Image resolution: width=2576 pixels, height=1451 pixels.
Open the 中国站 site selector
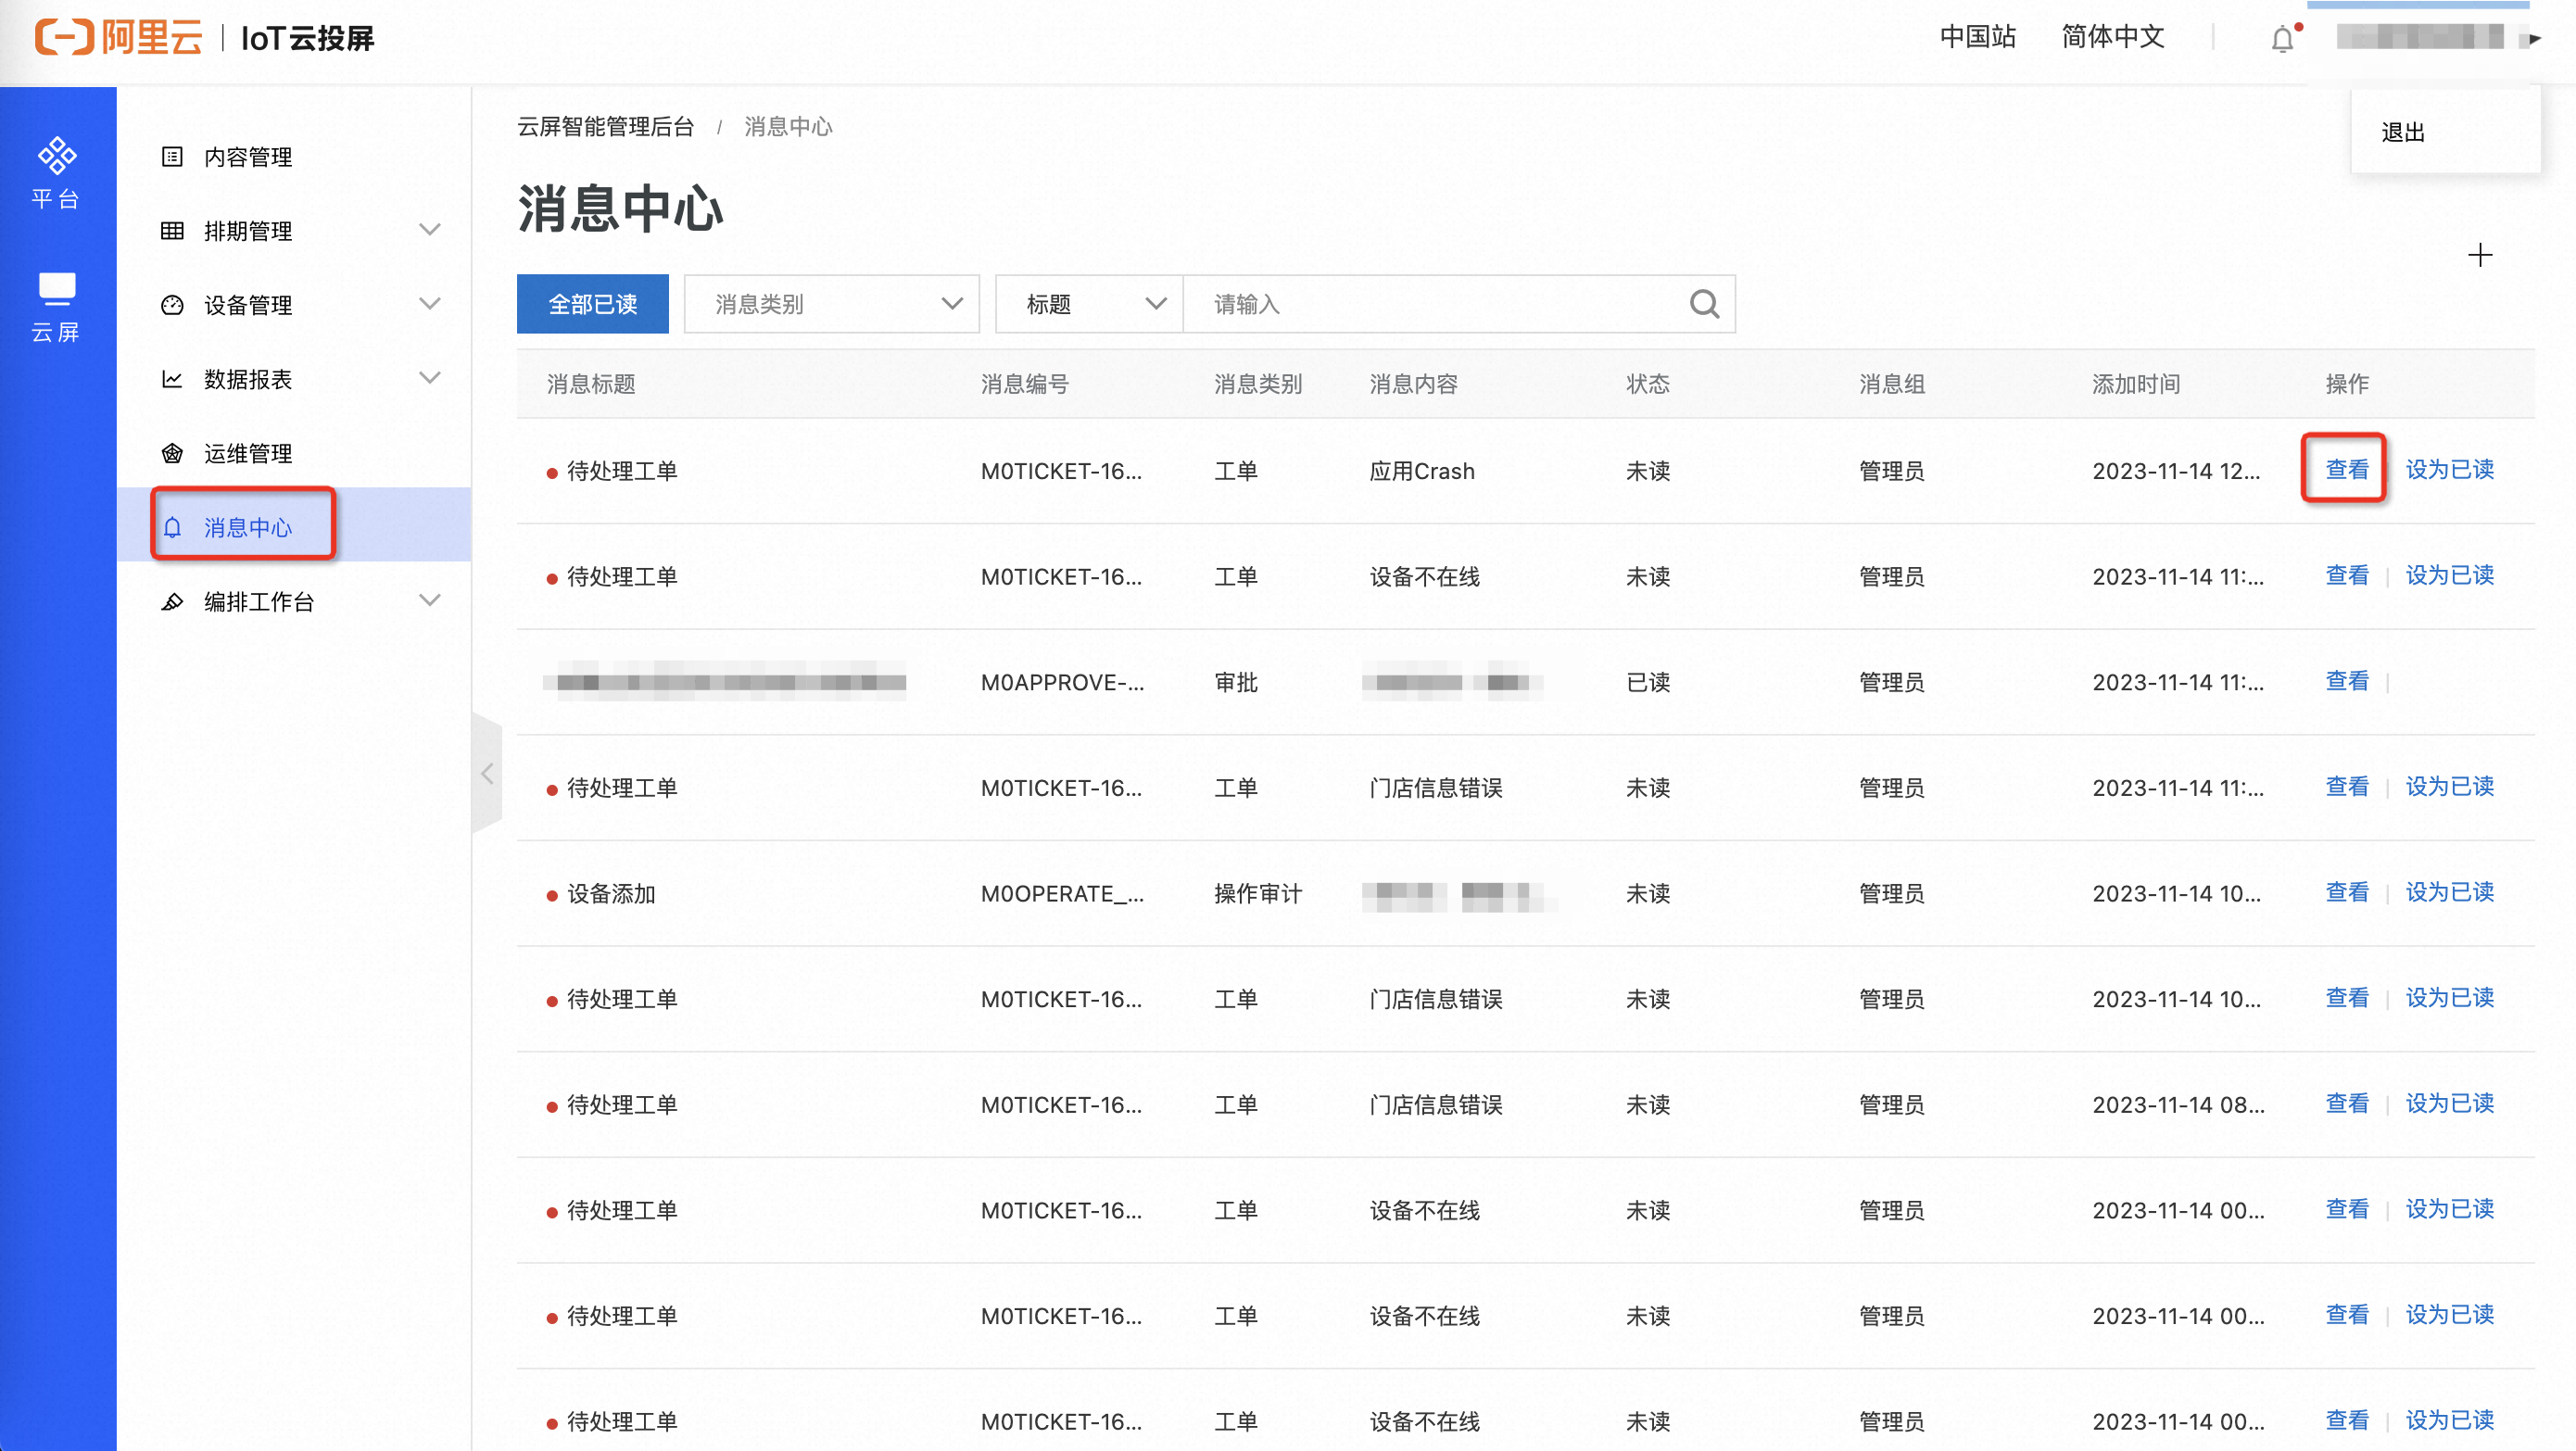1977,37
